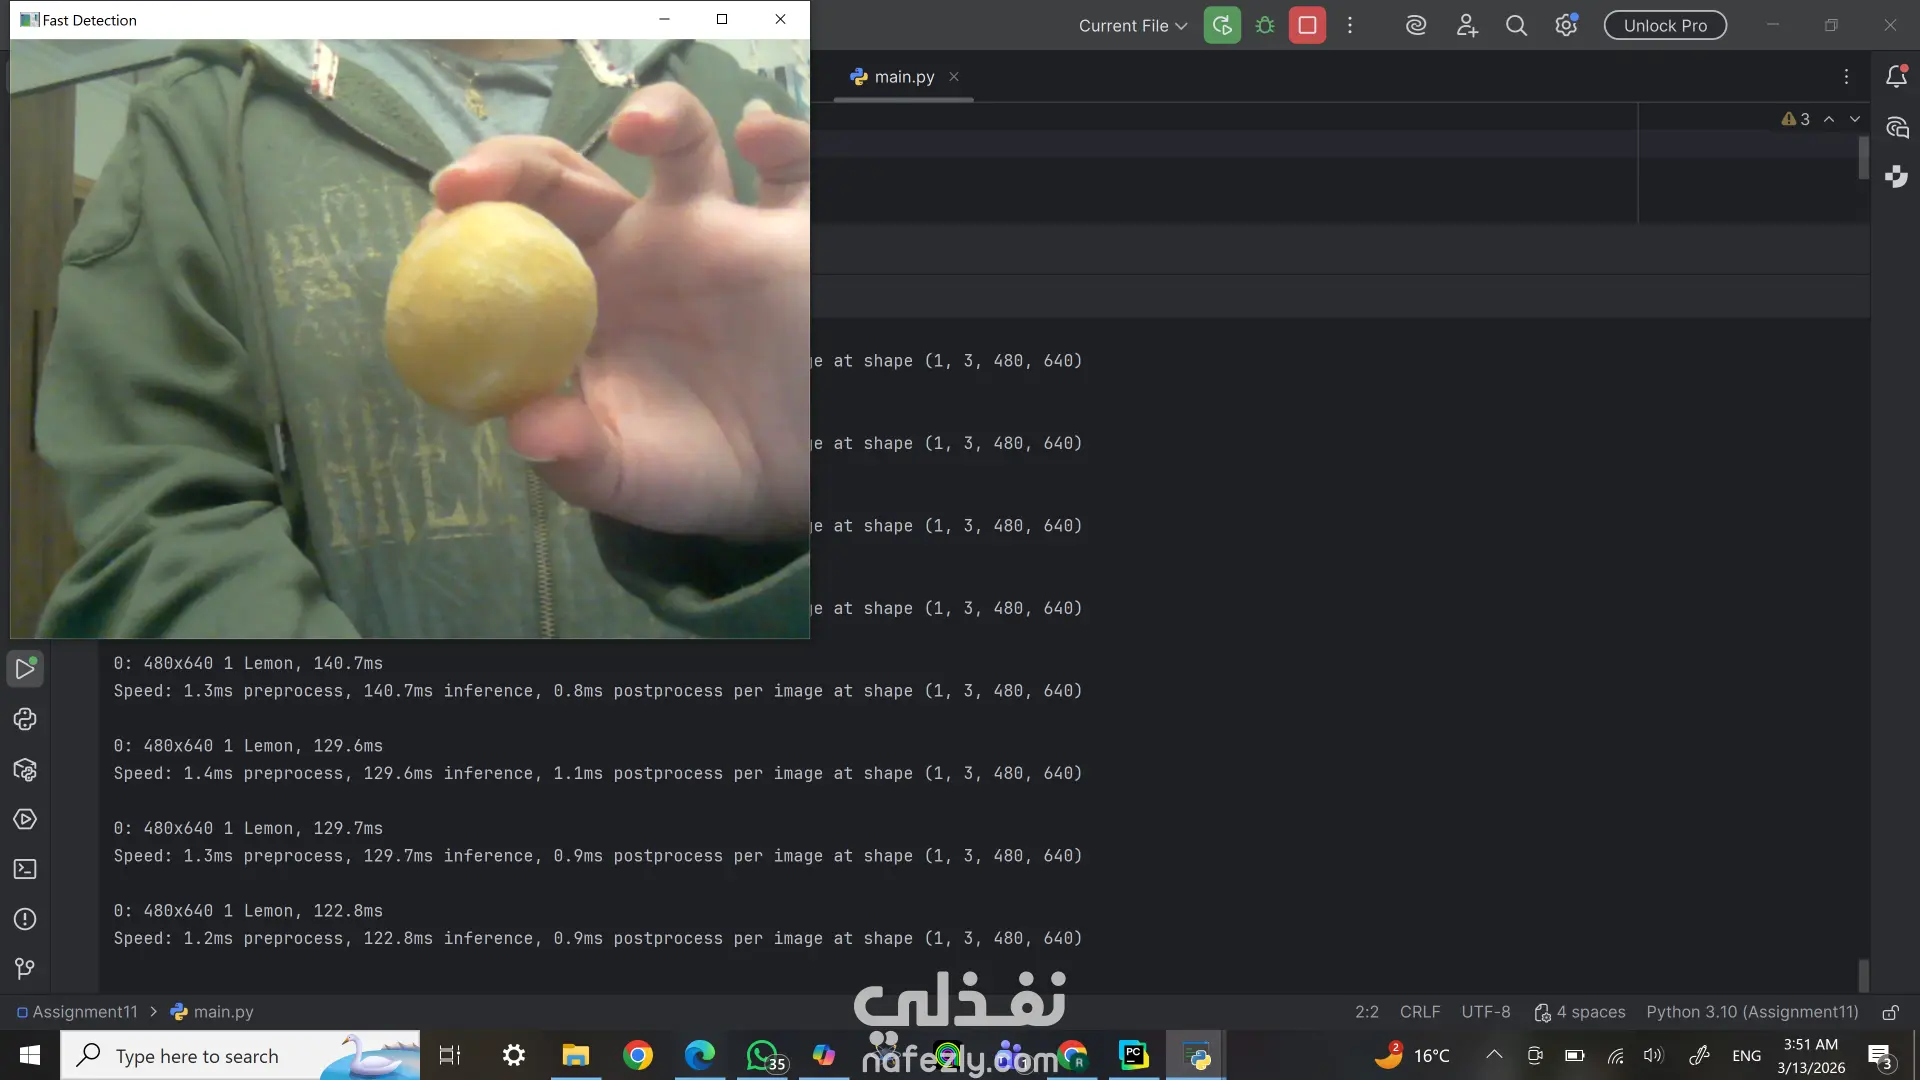Select the main.py editor tab
This screenshot has width=1920, height=1080.
[x=903, y=77]
